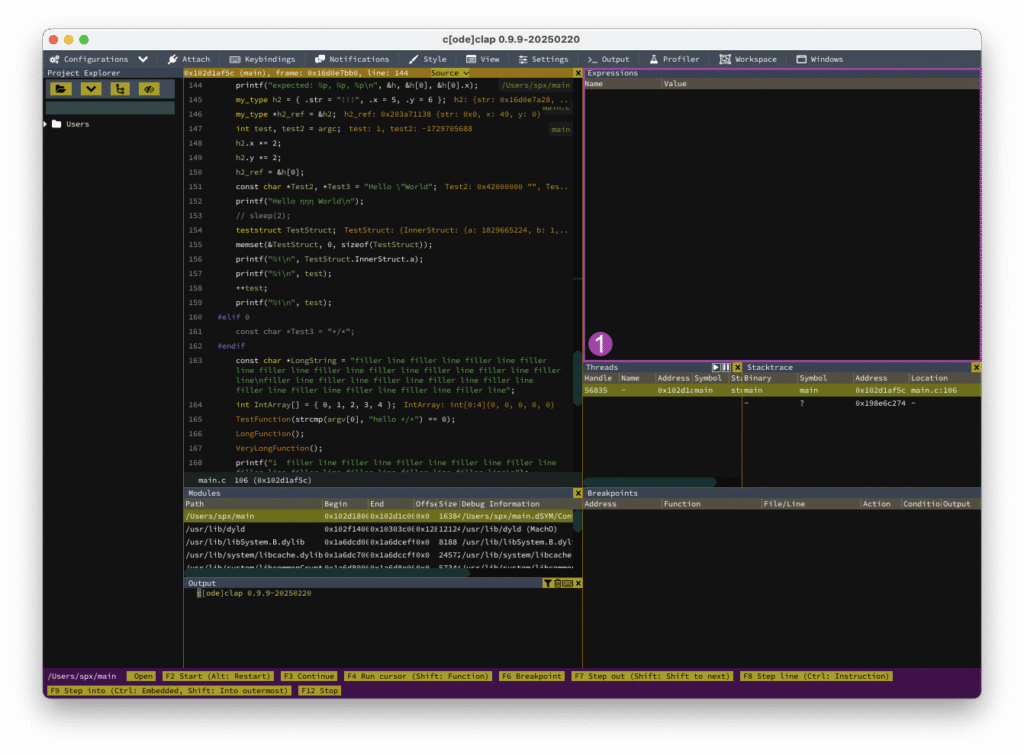Expand the Configurations dropdown chevron
The image size is (1024, 755).
tap(143, 59)
